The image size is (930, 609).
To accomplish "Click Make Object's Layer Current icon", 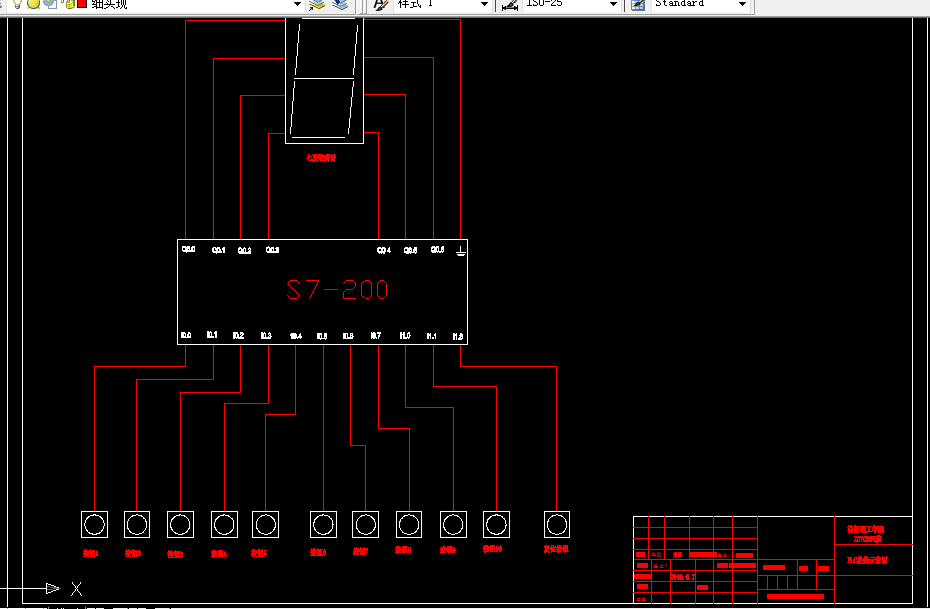I will pyautogui.click(x=317, y=5).
